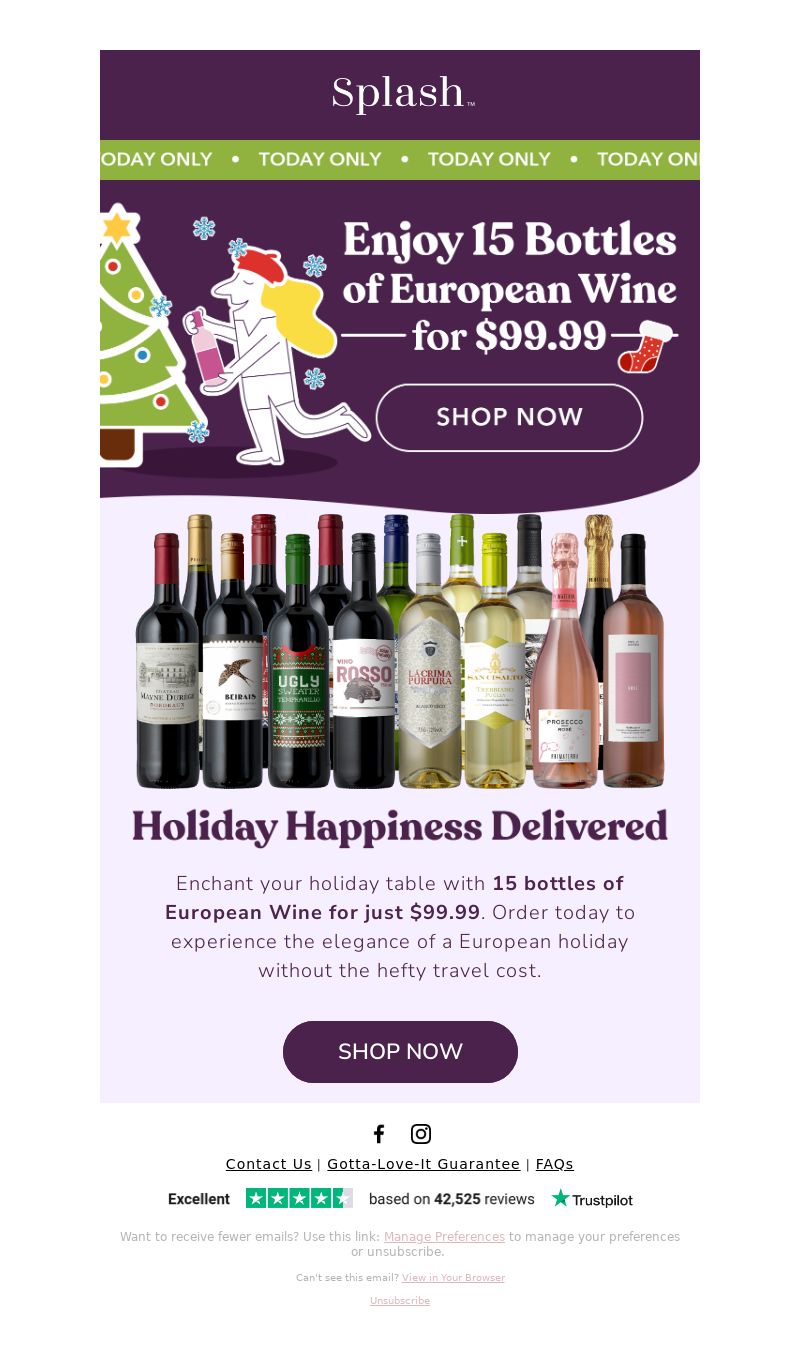Click the purple SHOP NOW button
Viewport: 800px width, 1355px height.
(400, 1052)
